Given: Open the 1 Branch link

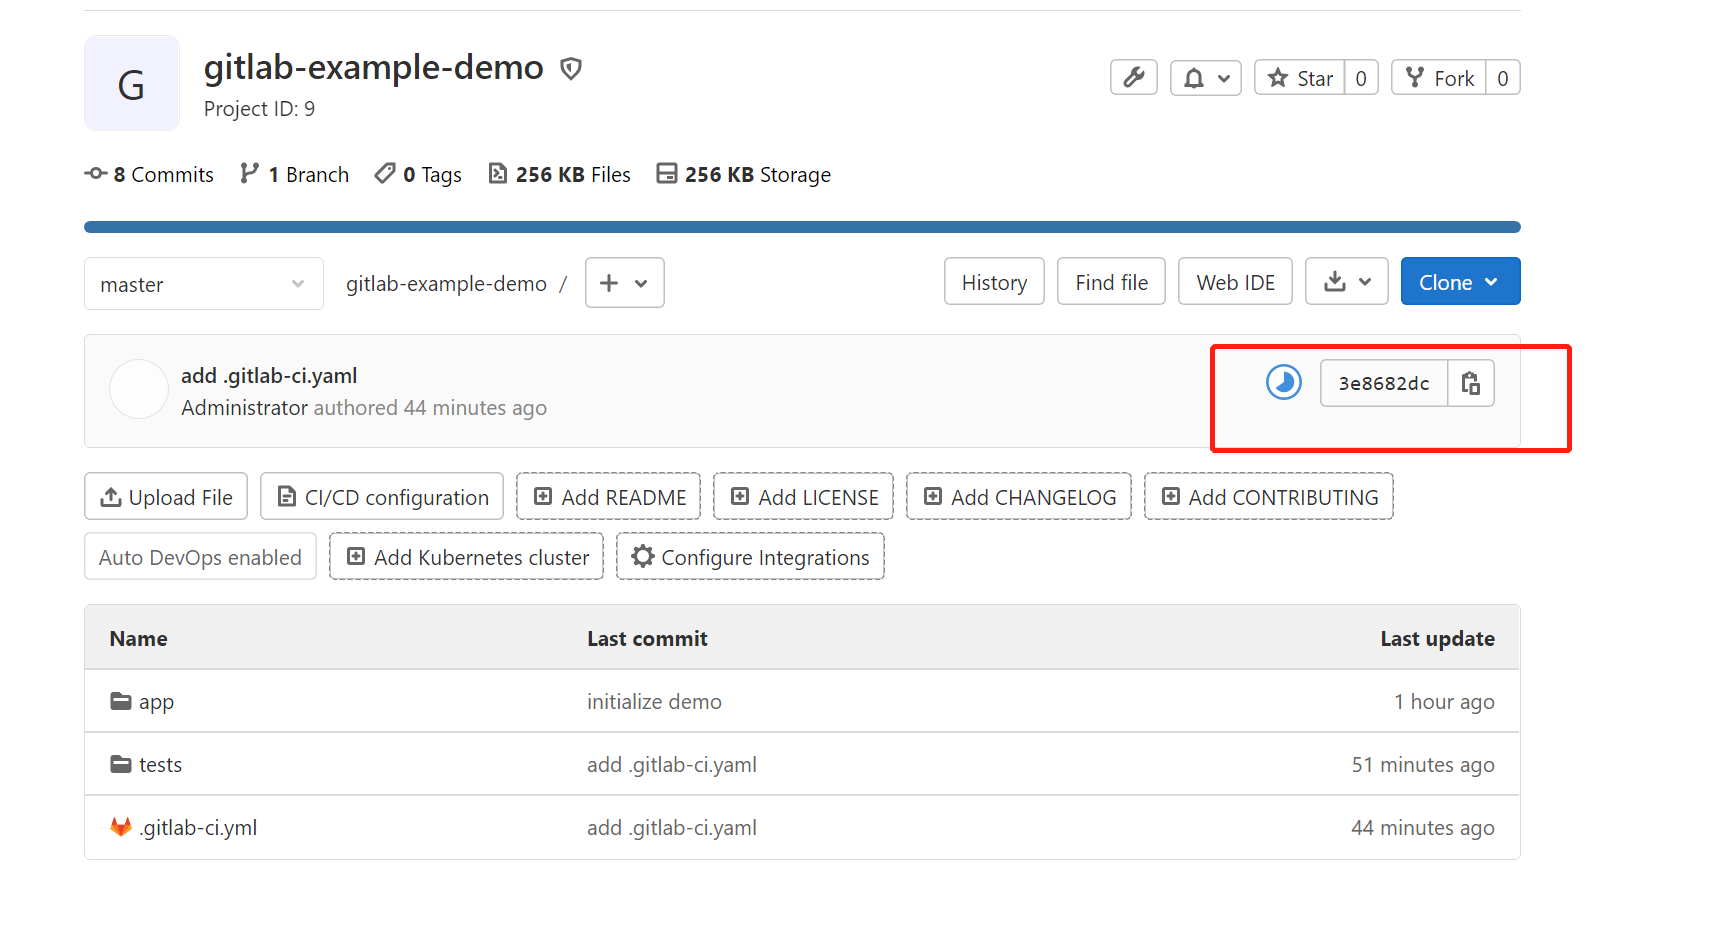Looking at the screenshot, I should point(295,174).
